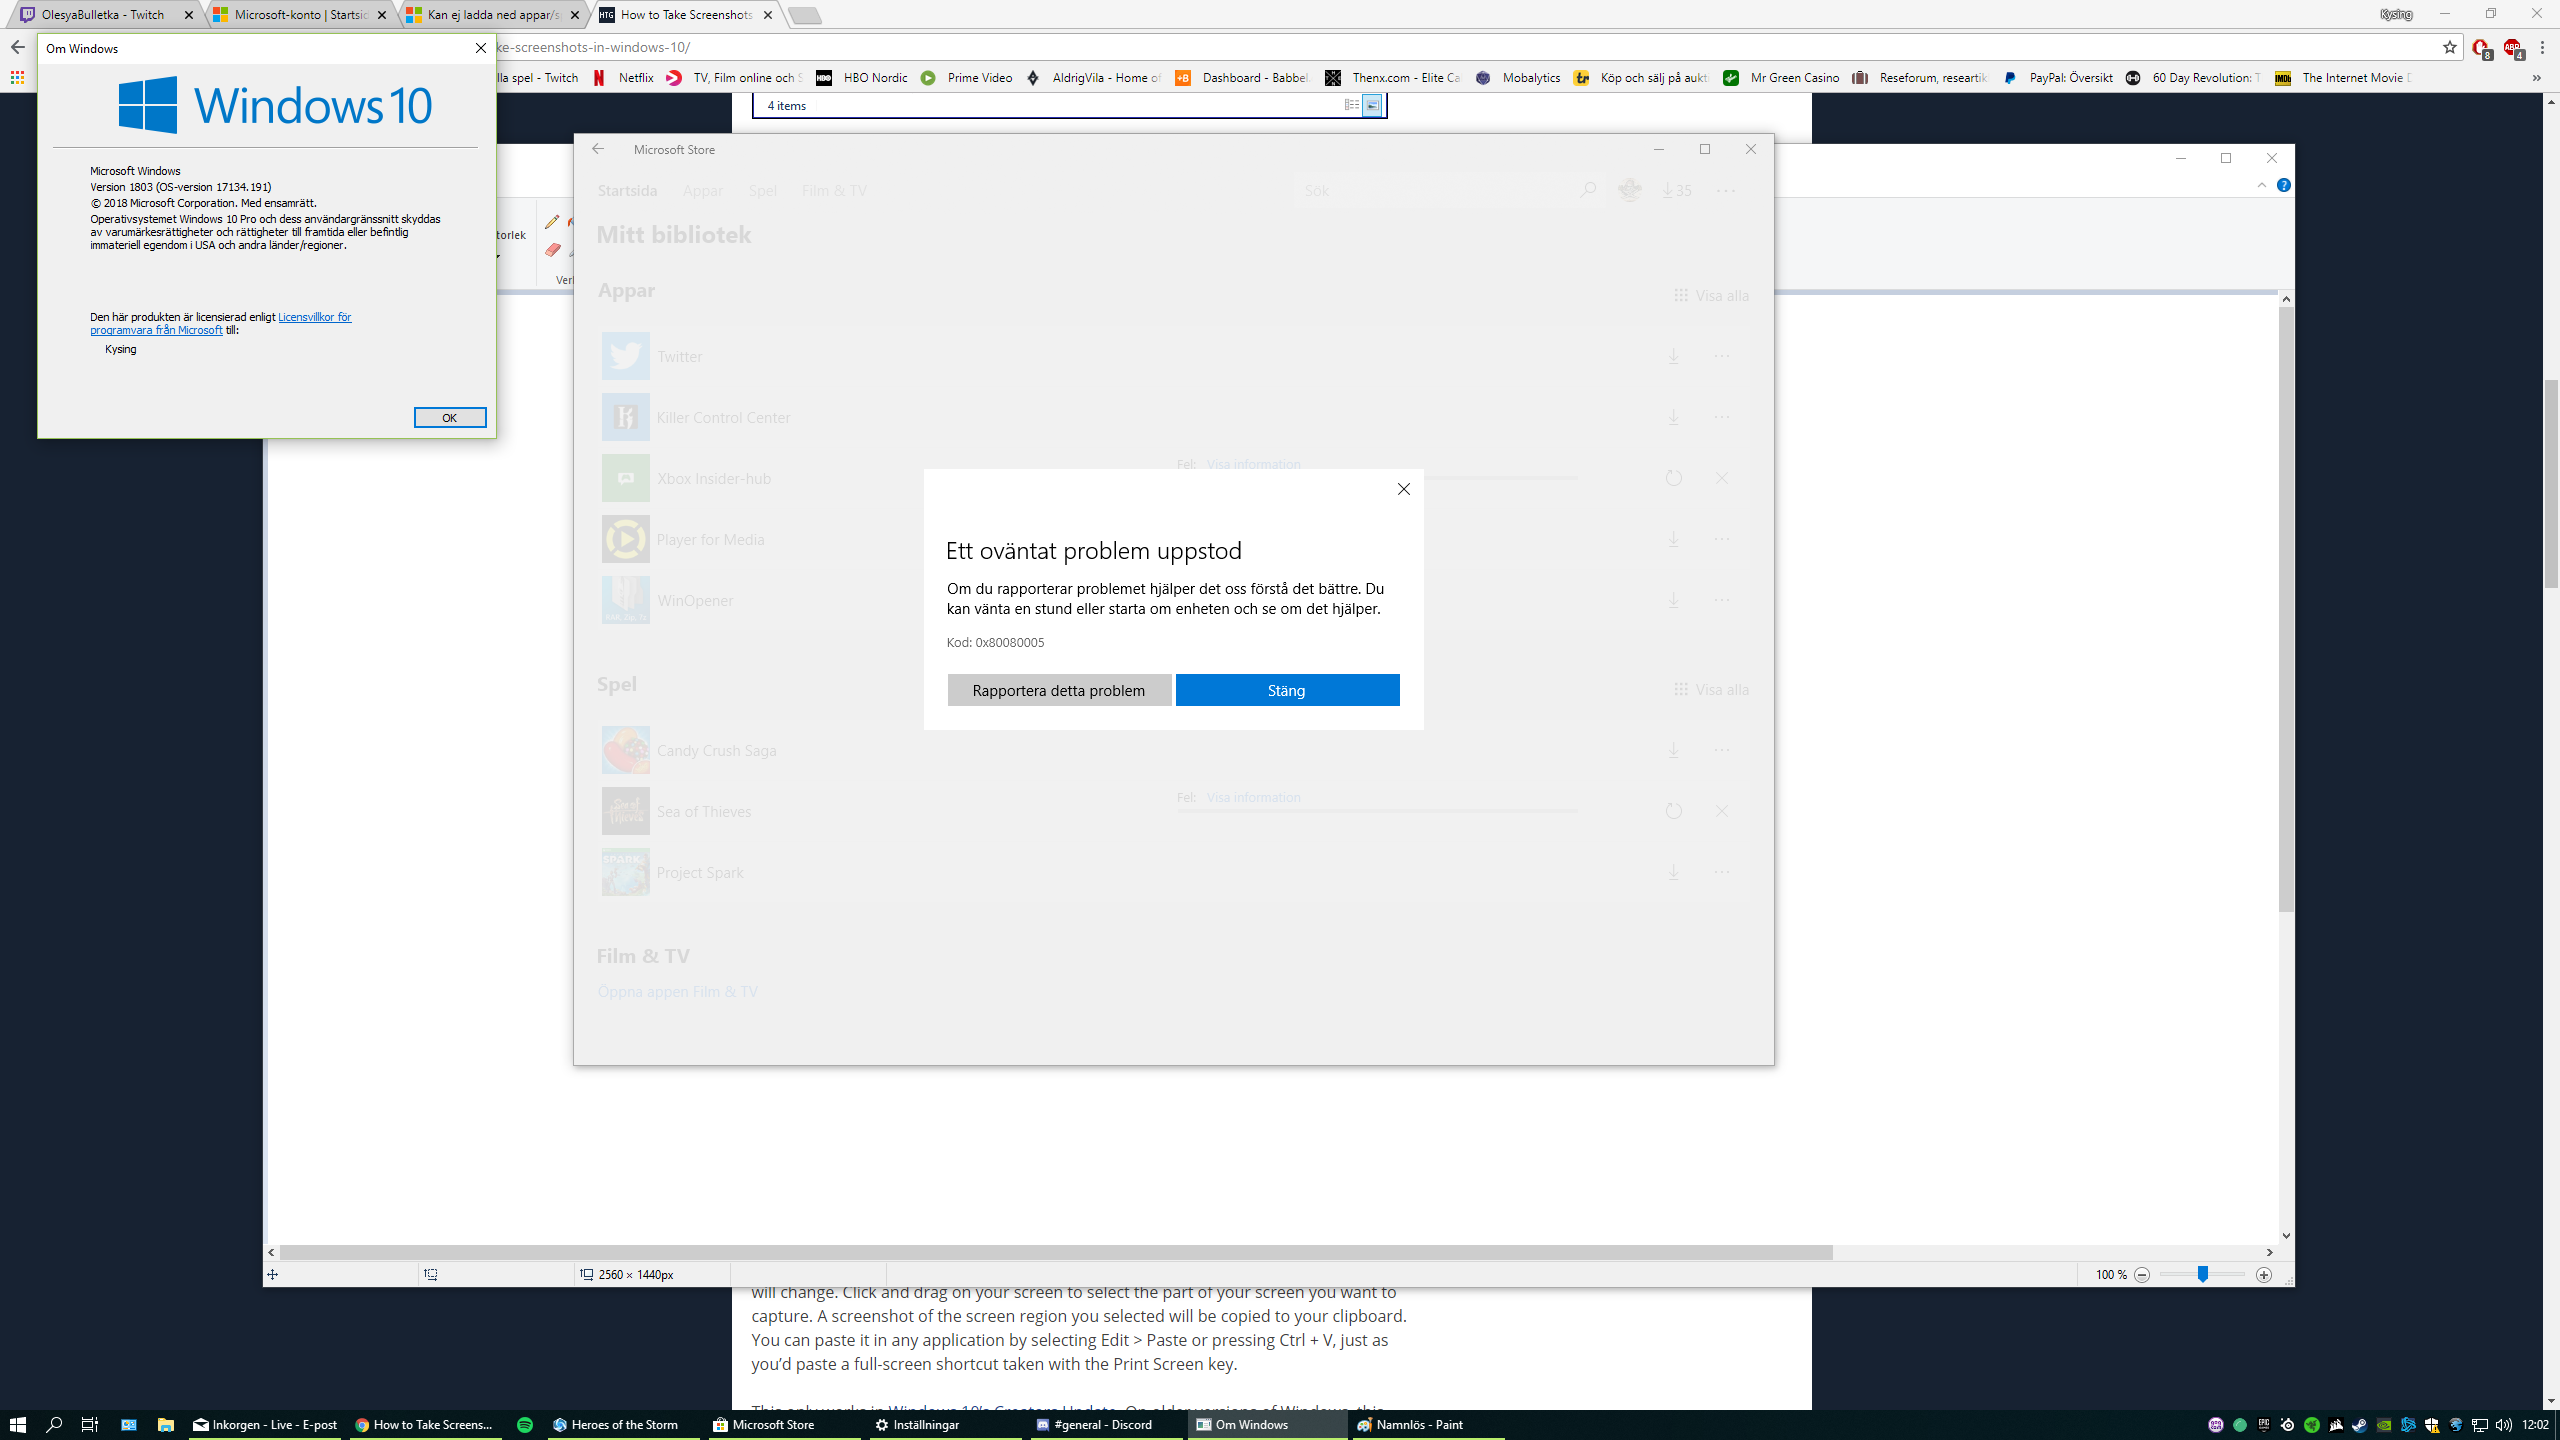Screen dimensions: 2560x1440
Task: Click the Twitter app icon in library
Action: point(626,356)
